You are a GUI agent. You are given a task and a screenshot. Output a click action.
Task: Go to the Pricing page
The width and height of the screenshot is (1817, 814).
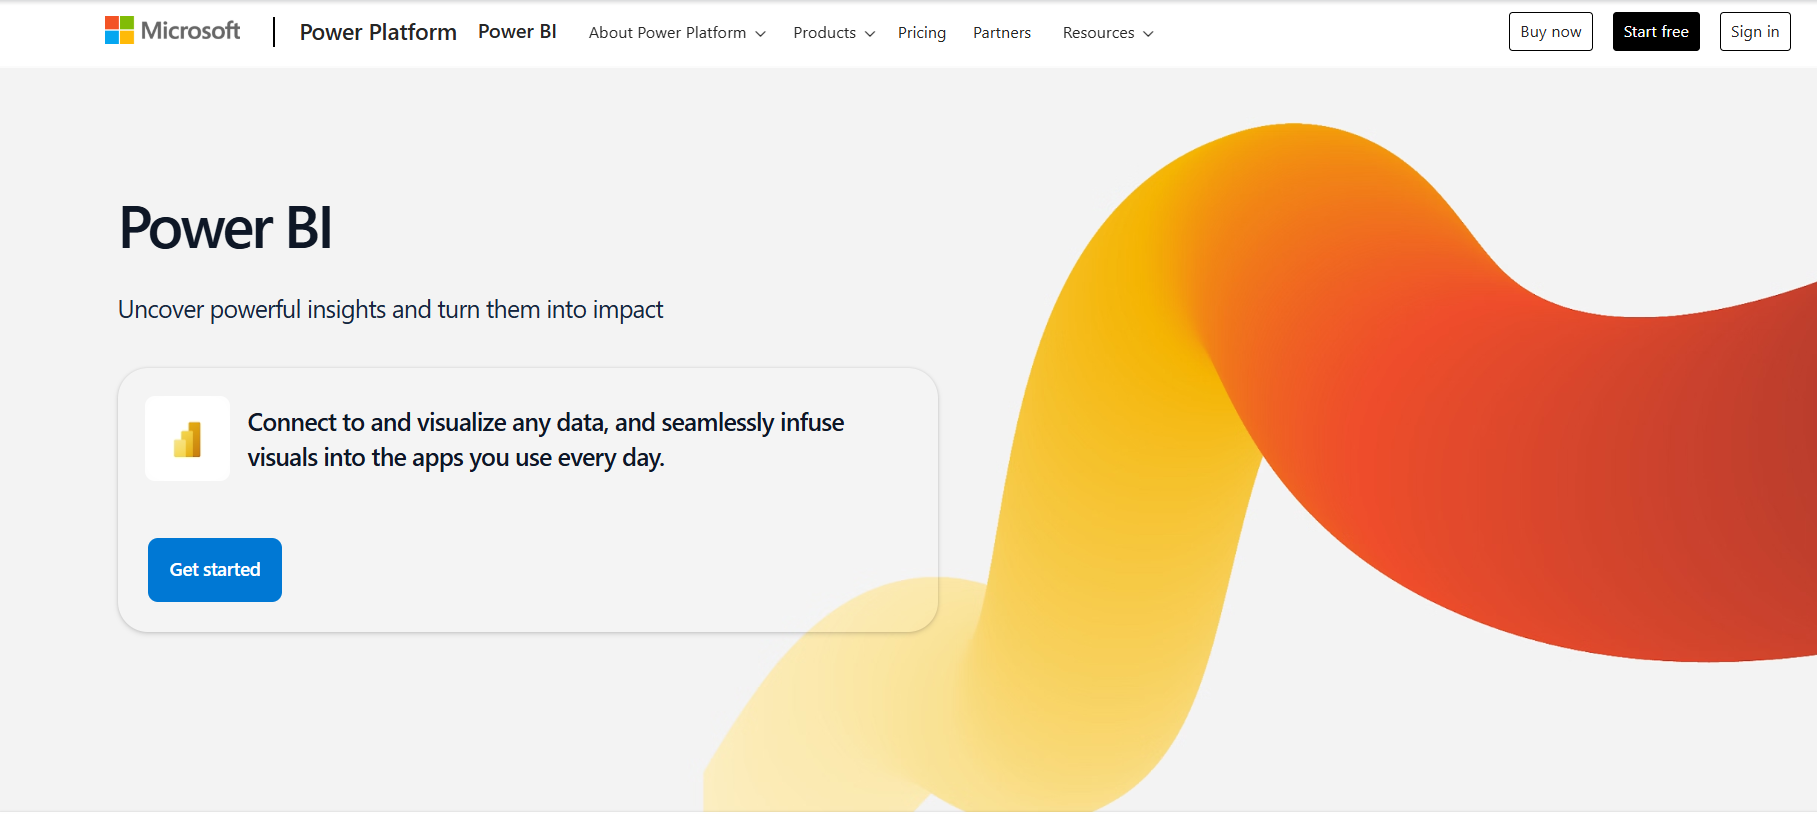click(921, 33)
